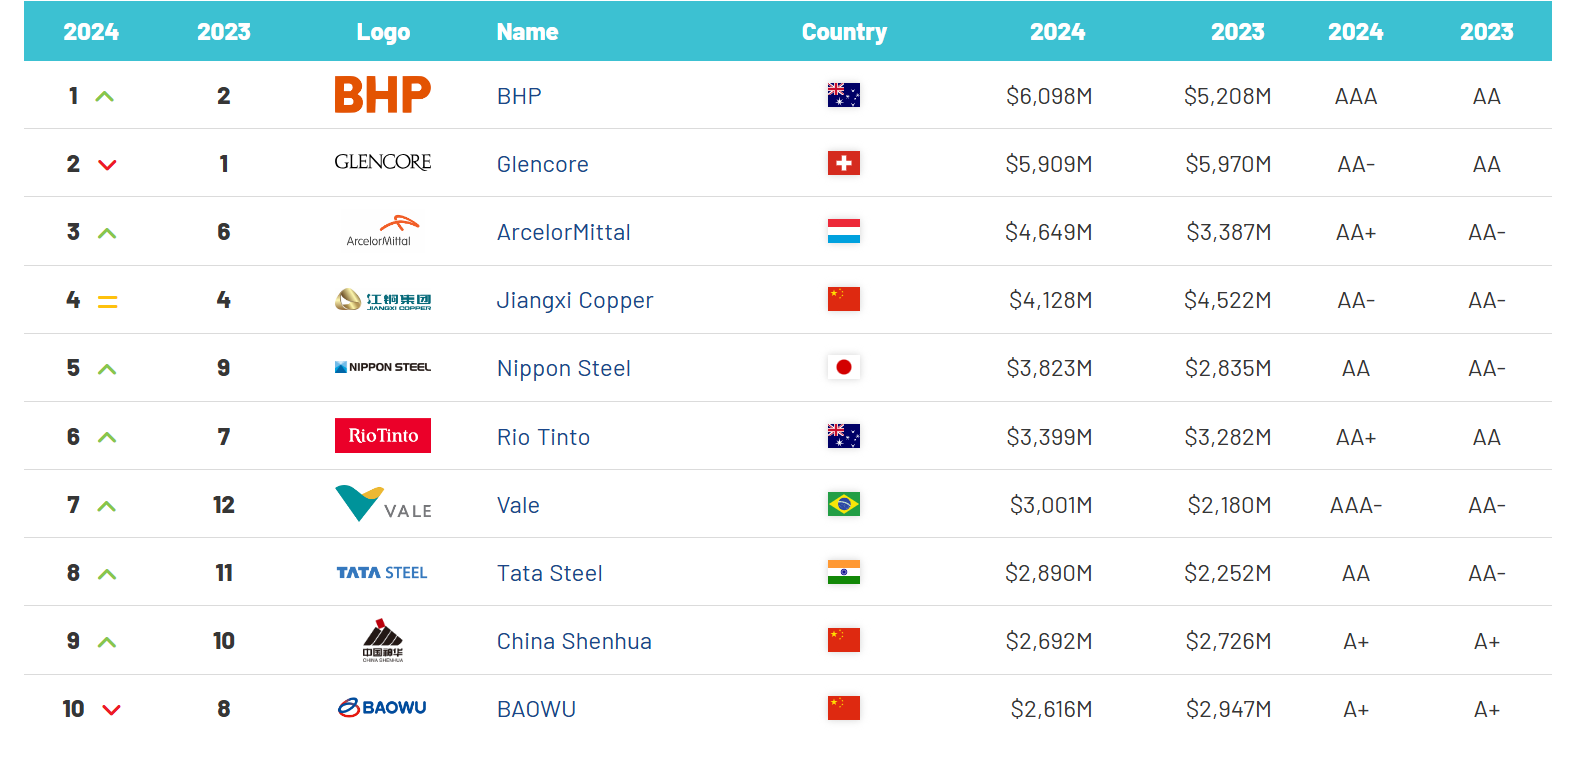Click the BAOWU logo
Image resolution: width=1576 pixels, height=768 pixels.
pos(382,708)
